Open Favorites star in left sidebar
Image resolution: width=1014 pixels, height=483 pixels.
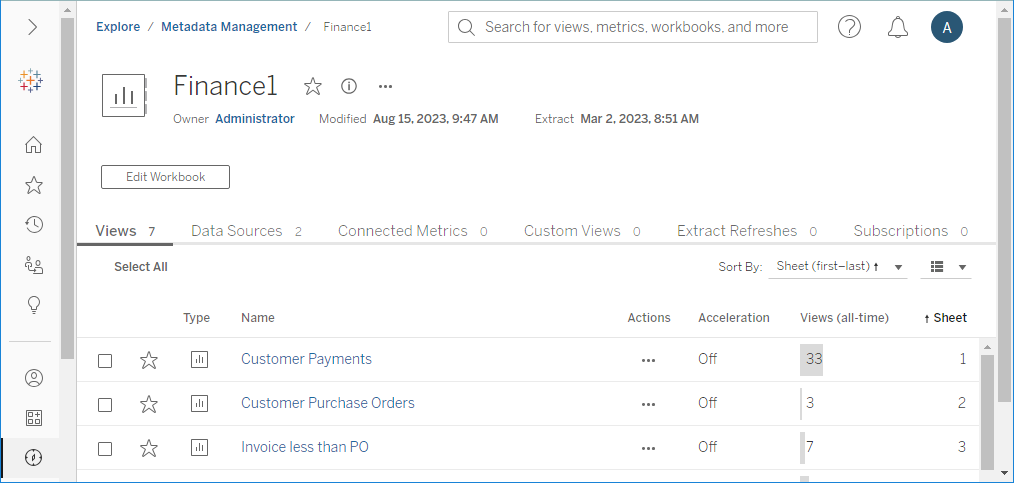click(x=33, y=185)
